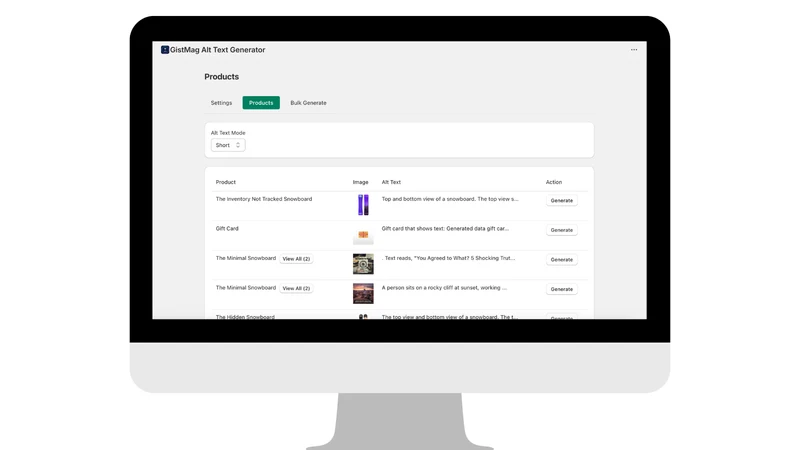Image resolution: width=800 pixels, height=450 pixels.
Task: Click the Product column header
Action: pos(226,182)
